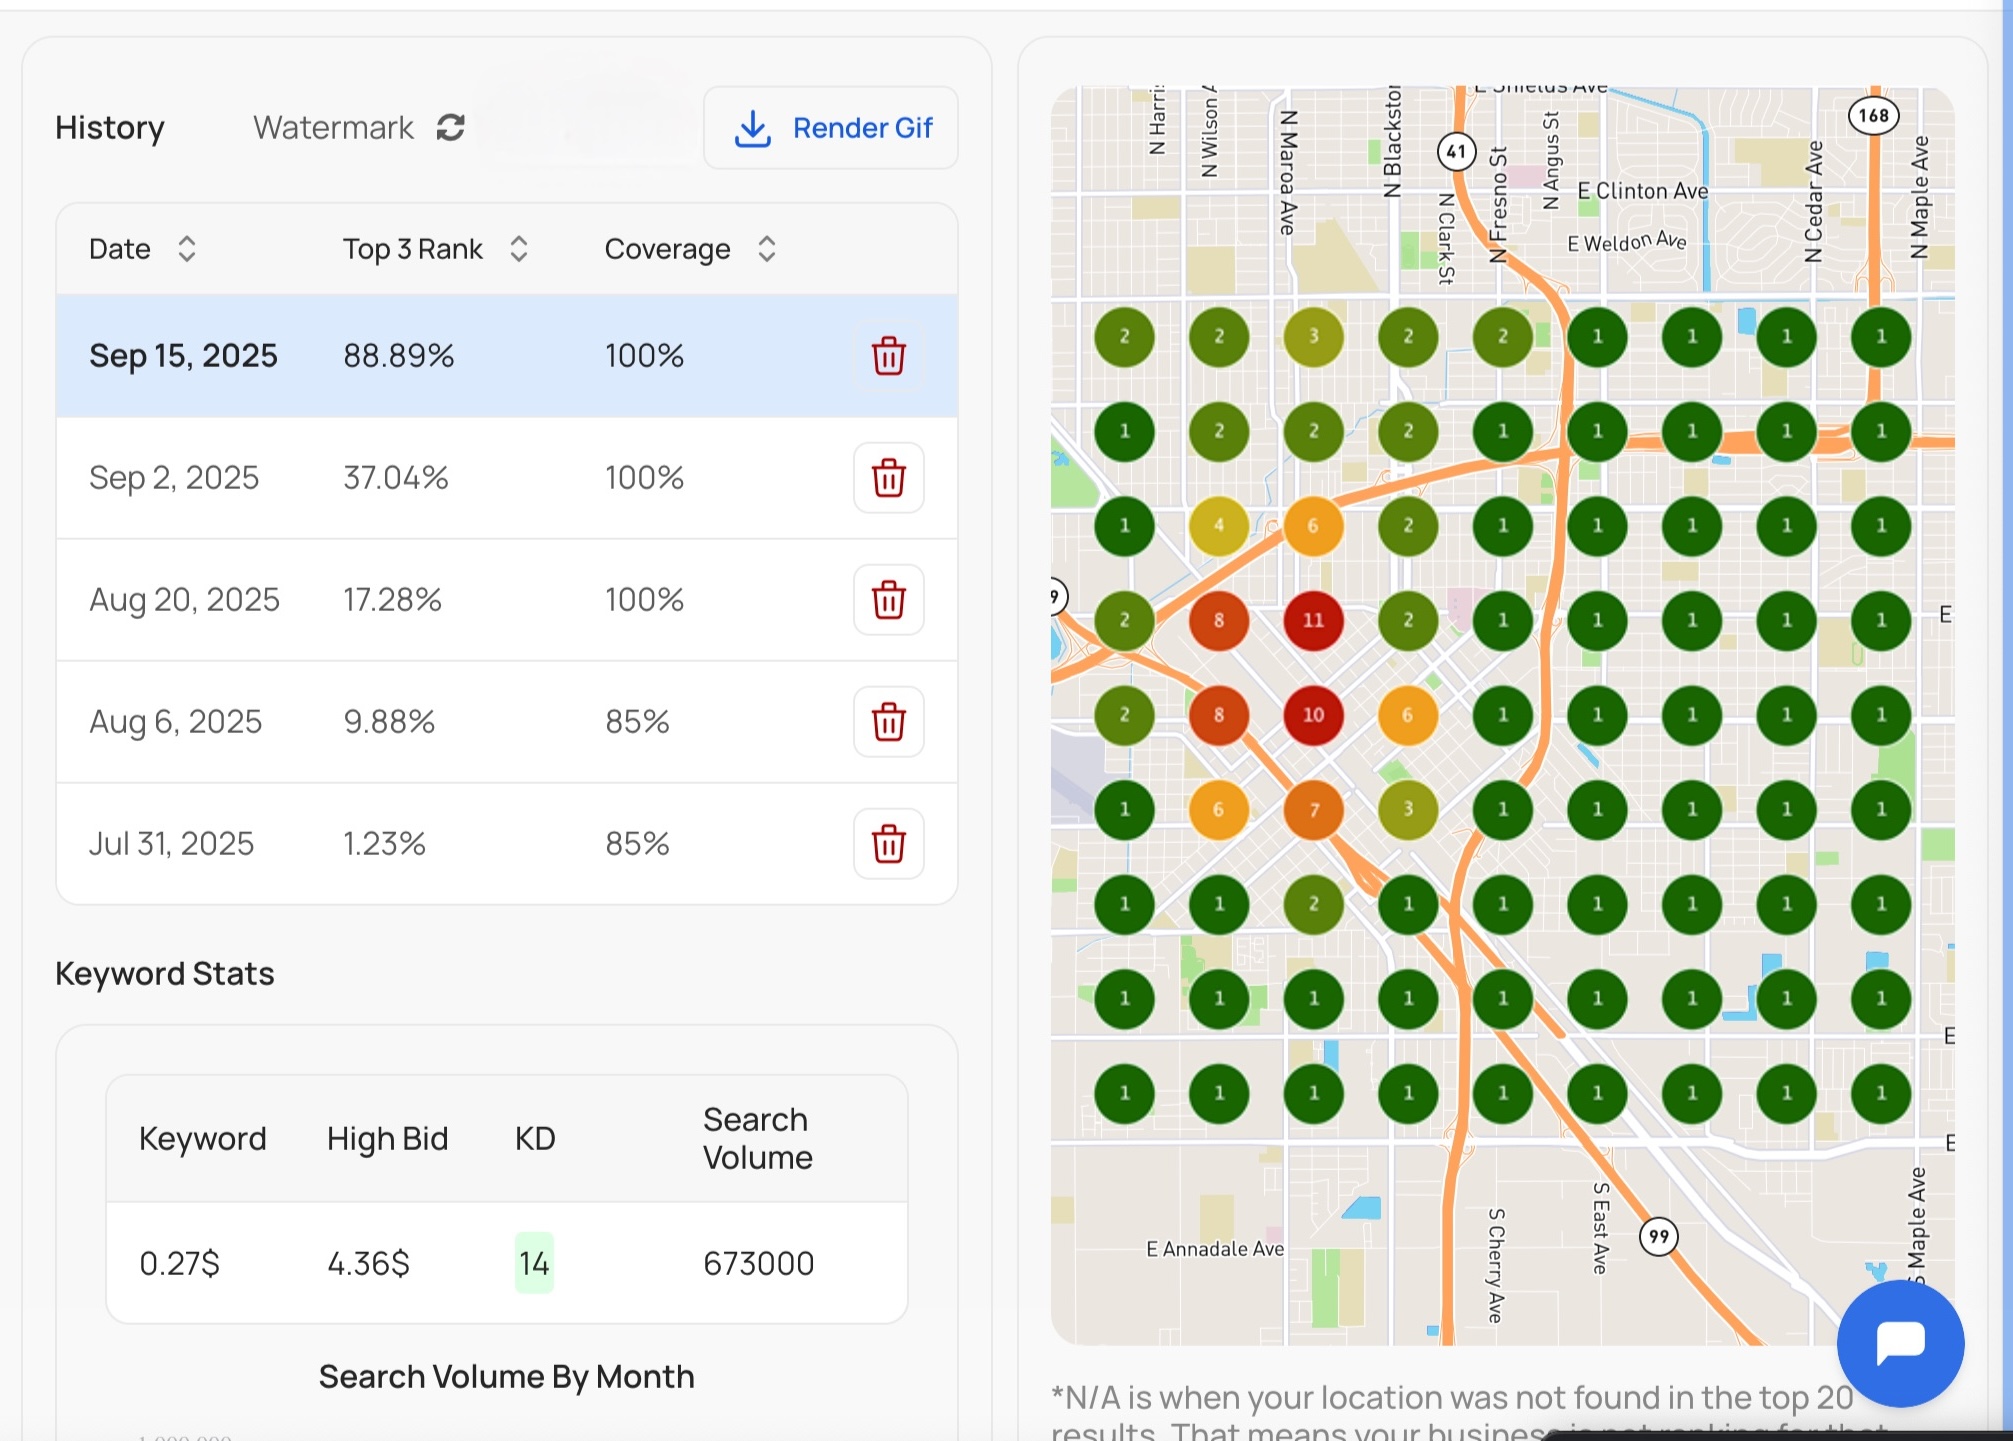Select the Aug 20, 2025 scan row
The width and height of the screenshot is (2013, 1441).
click(x=450, y=600)
